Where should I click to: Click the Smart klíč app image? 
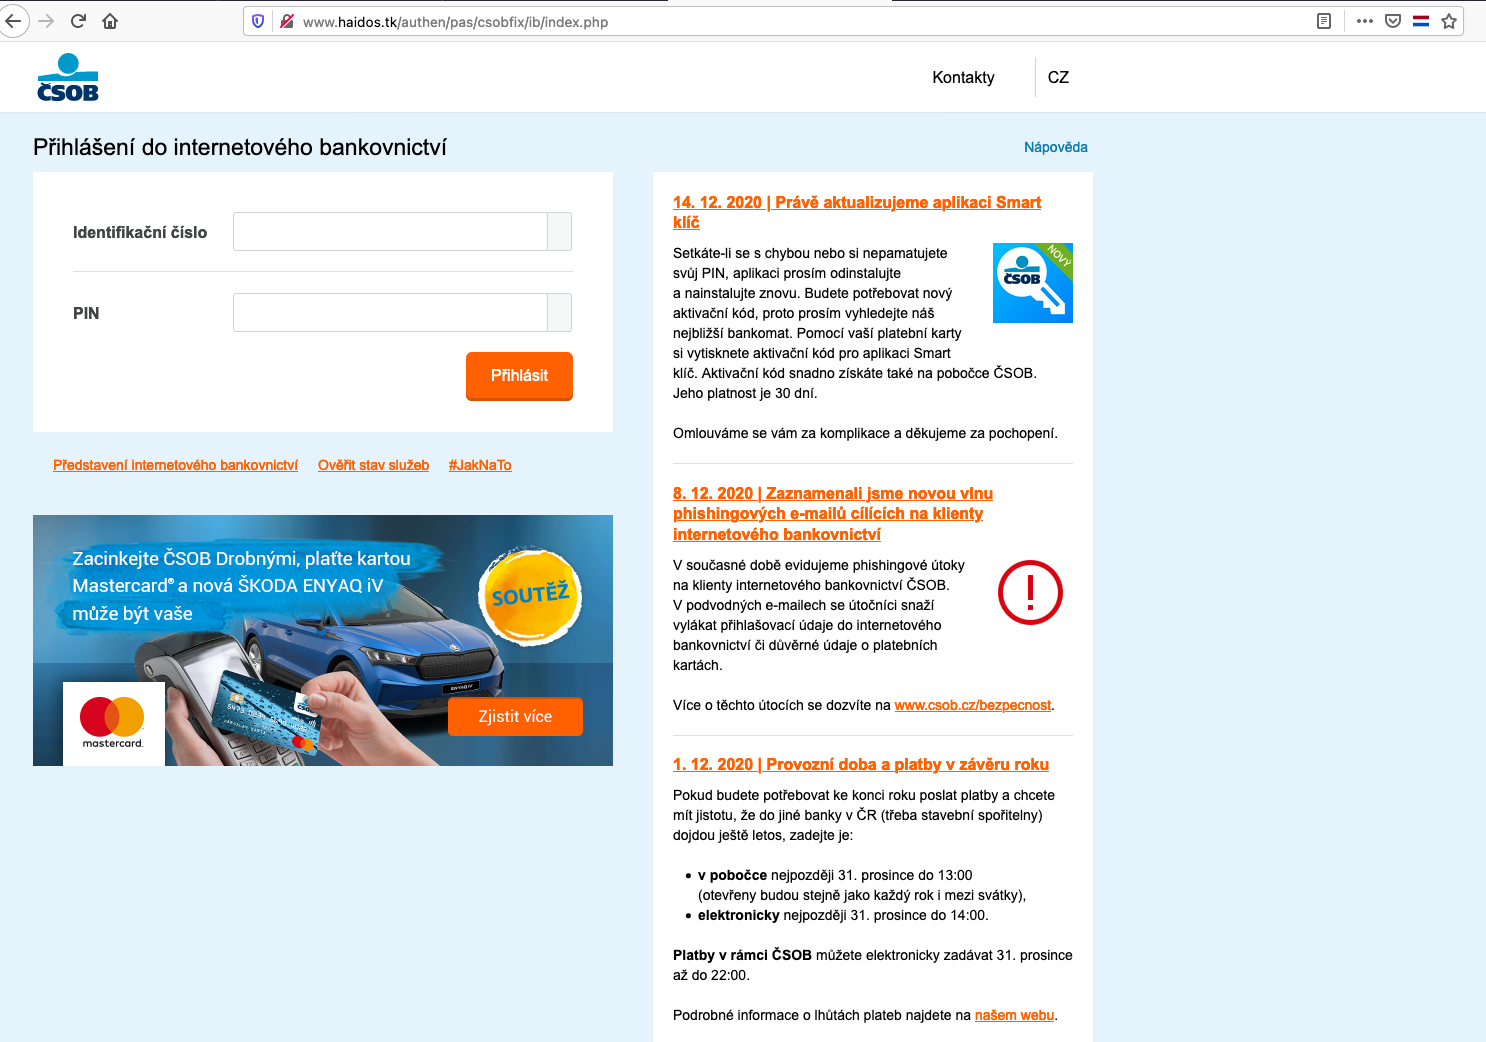(1033, 283)
